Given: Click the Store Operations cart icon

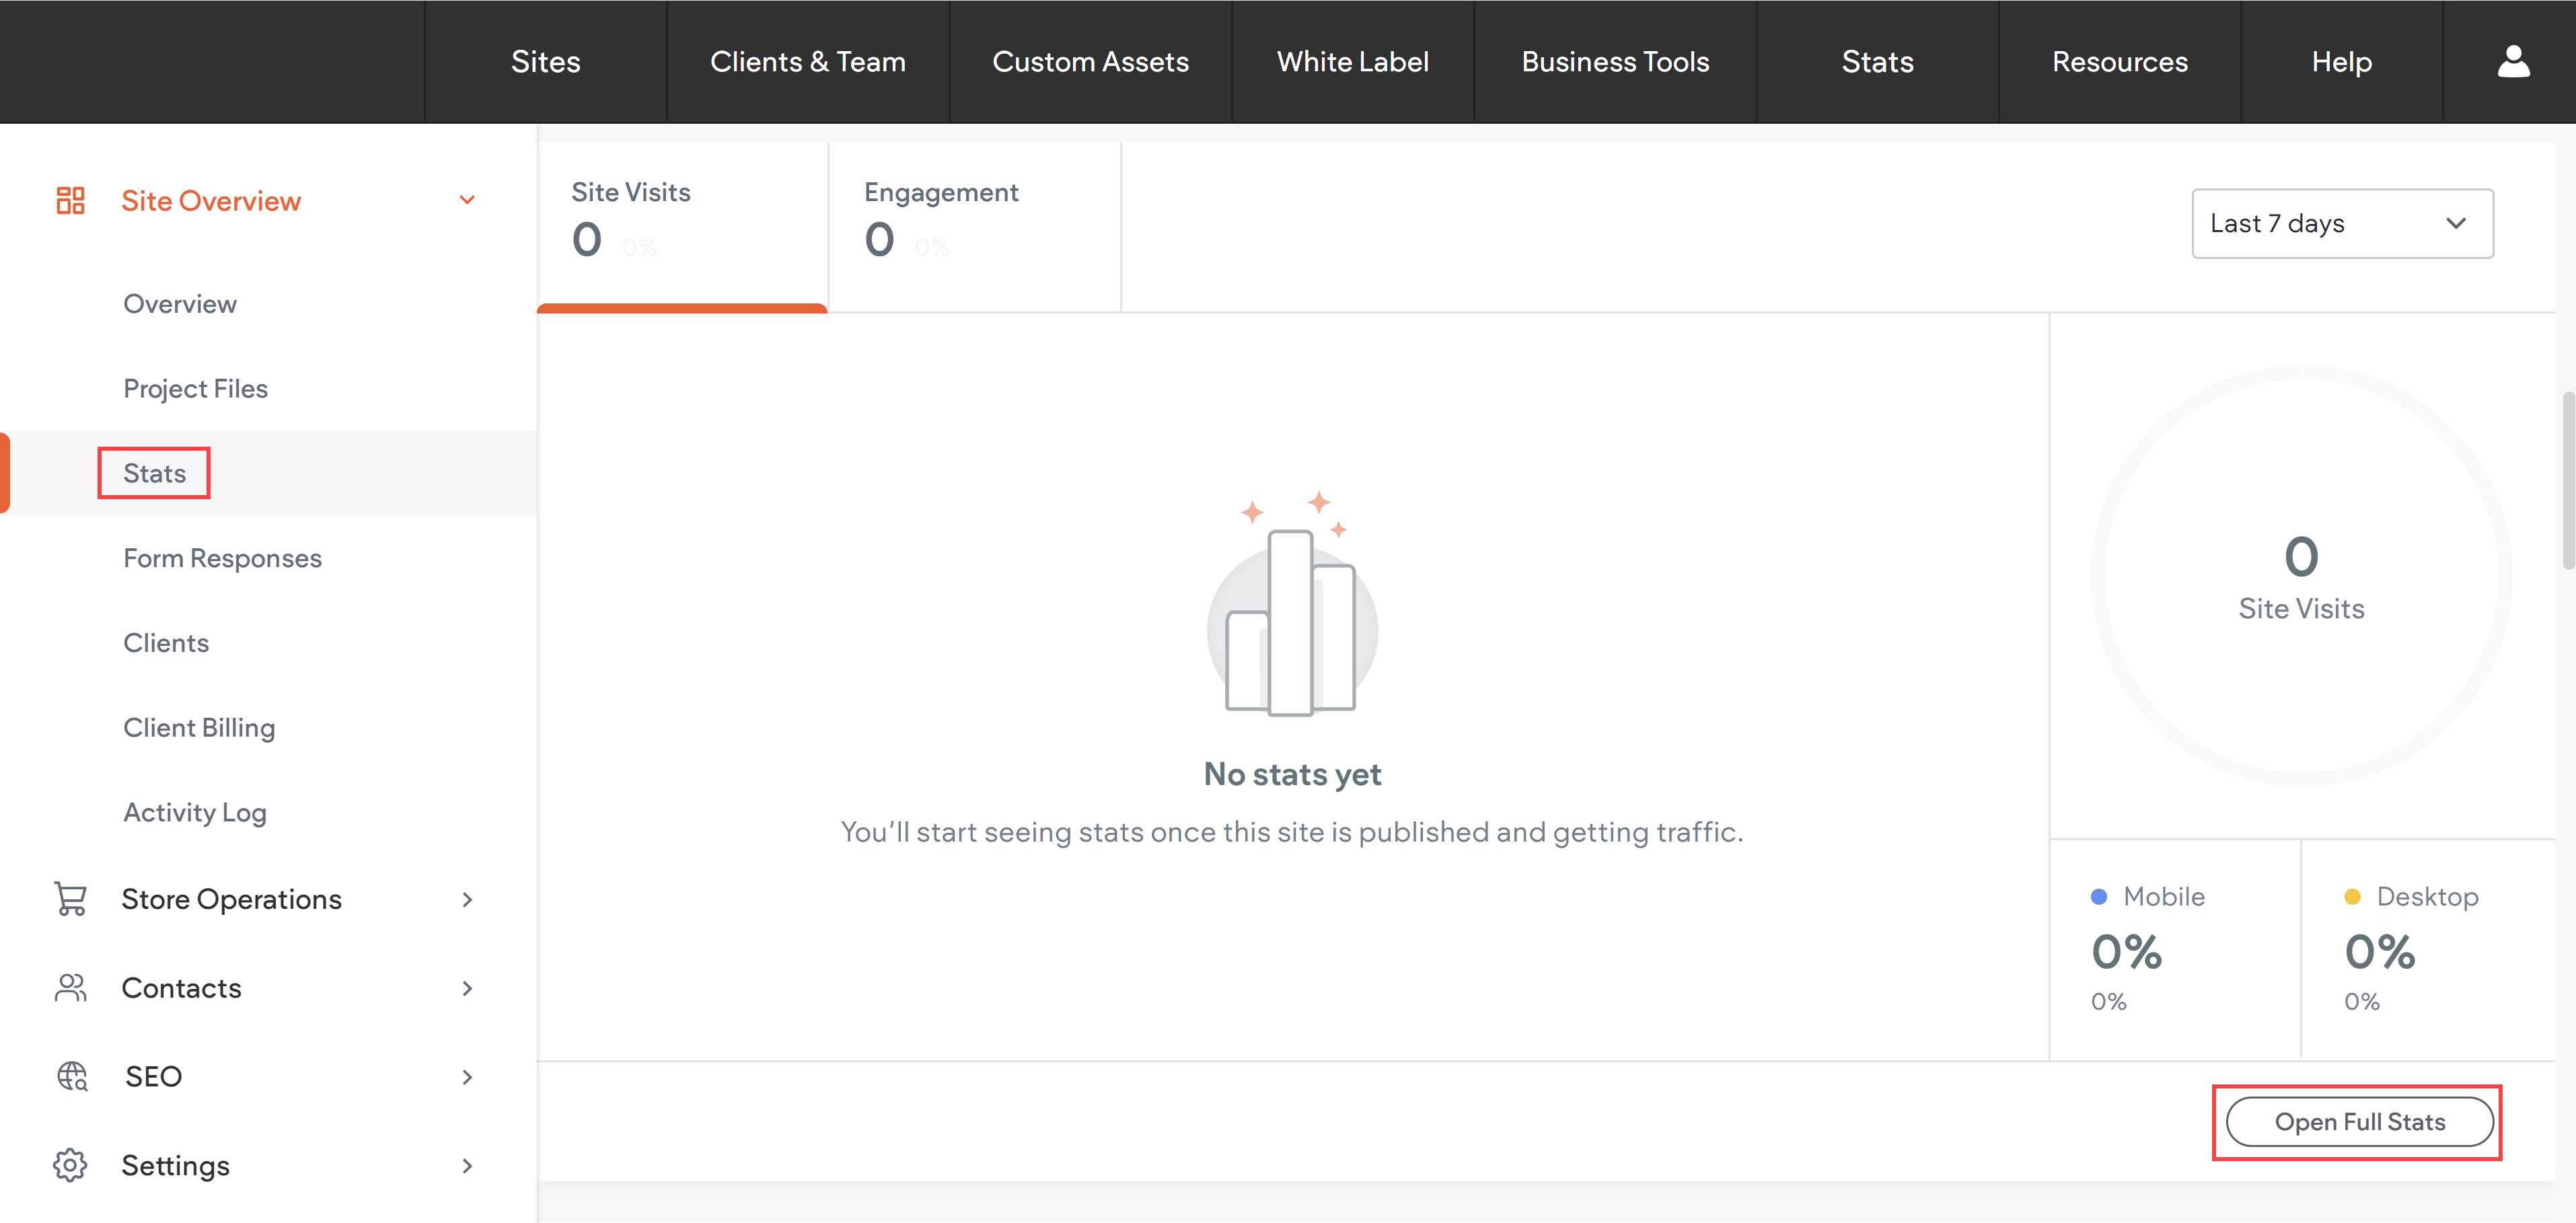Looking at the screenshot, I should [70, 898].
